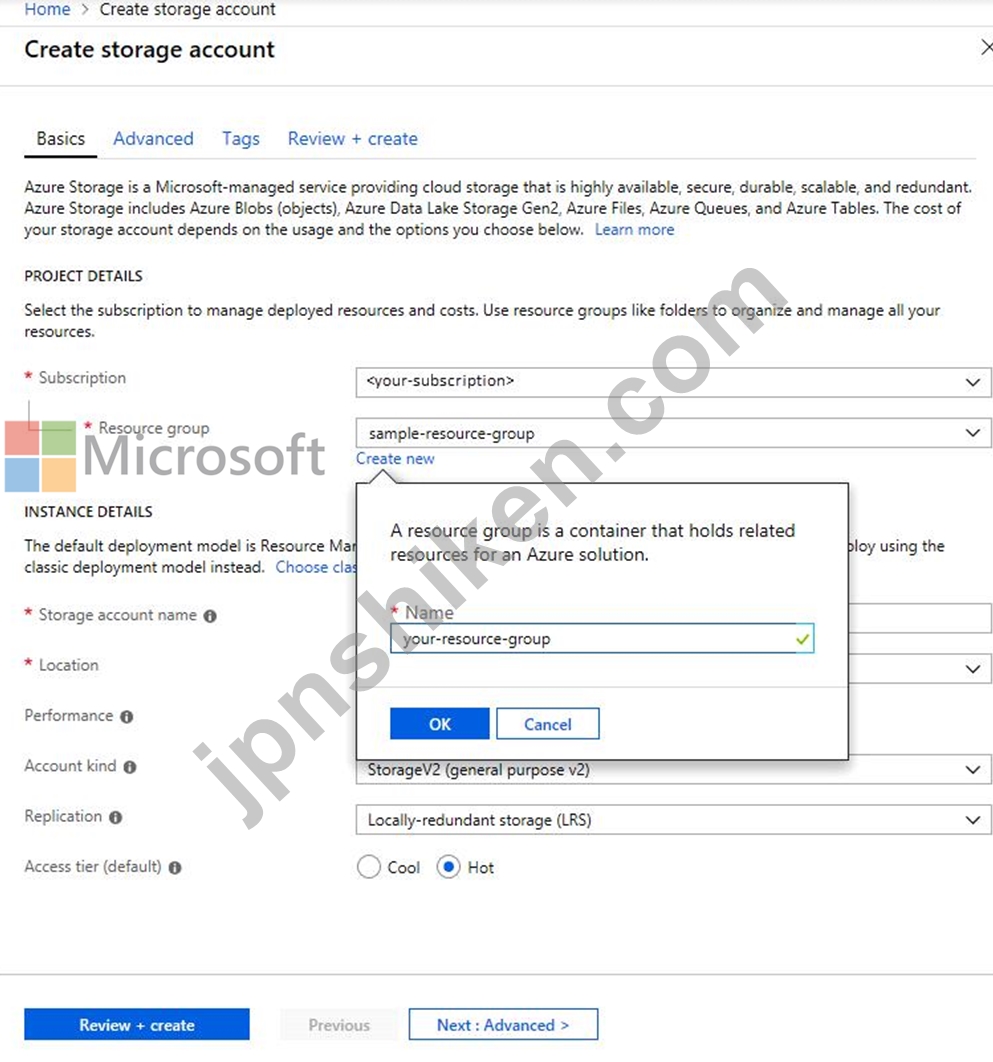Click the Choose classic deployment link
The image size is (993, 1062).
pos(316,567)
